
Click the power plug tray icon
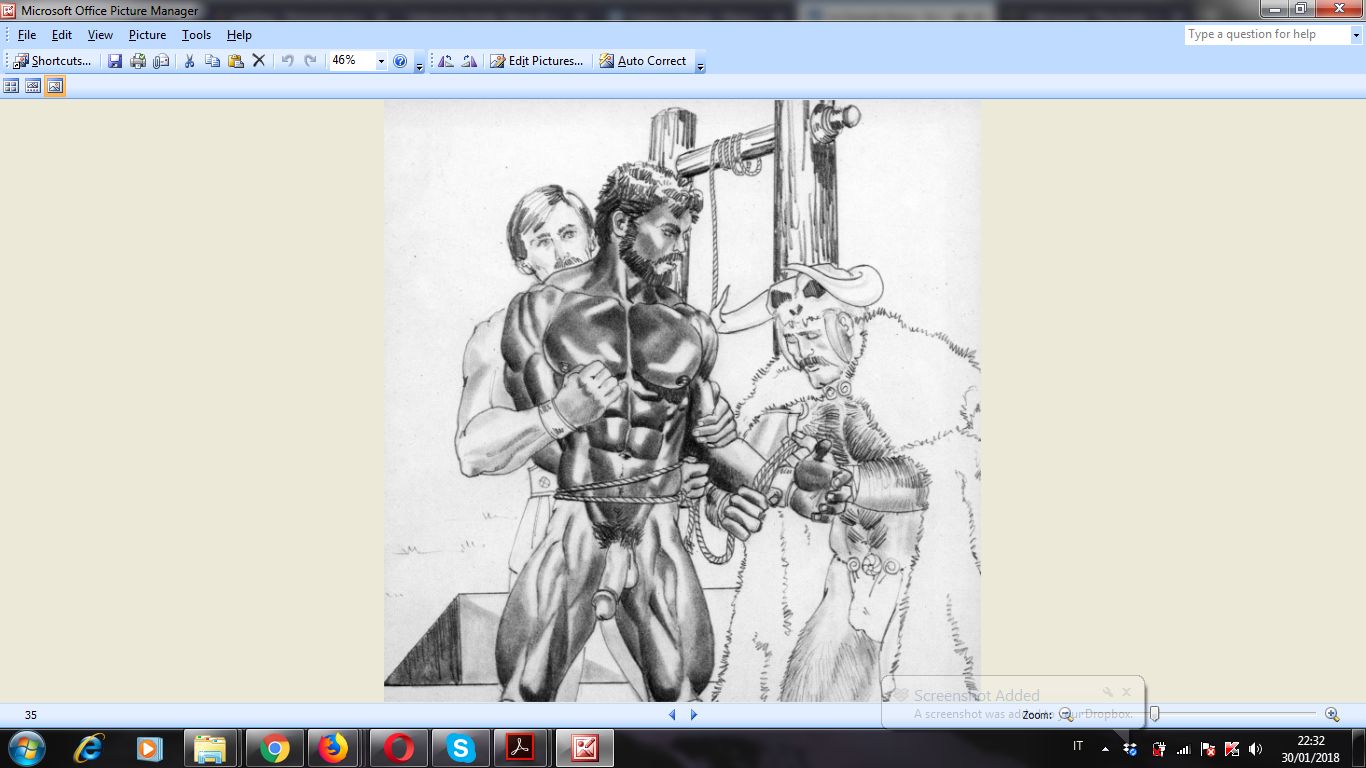pyautogui.click(x=1159, y=748)
